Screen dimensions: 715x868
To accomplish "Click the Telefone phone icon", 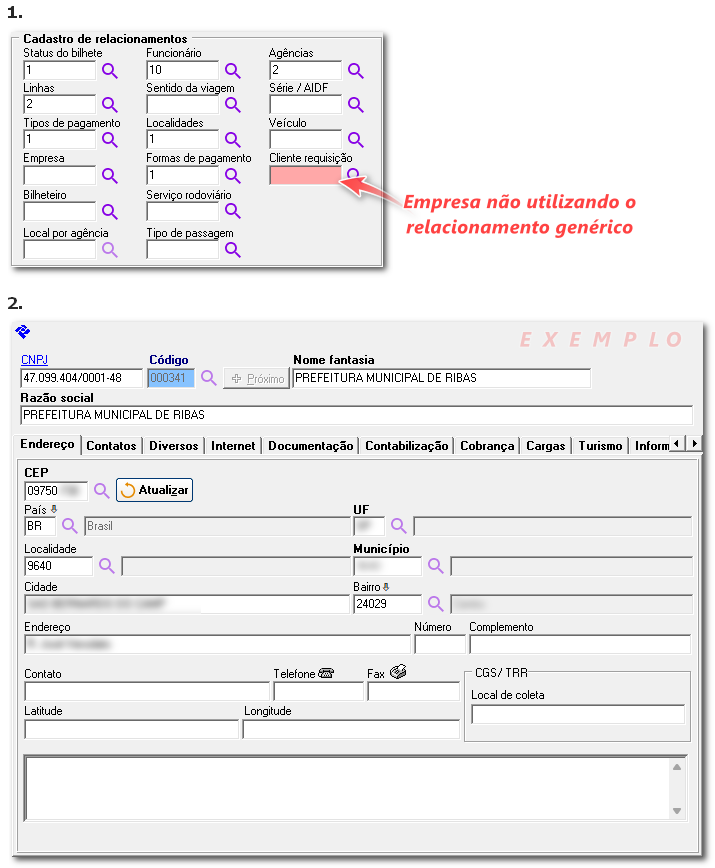I will (x=326, y=673).
